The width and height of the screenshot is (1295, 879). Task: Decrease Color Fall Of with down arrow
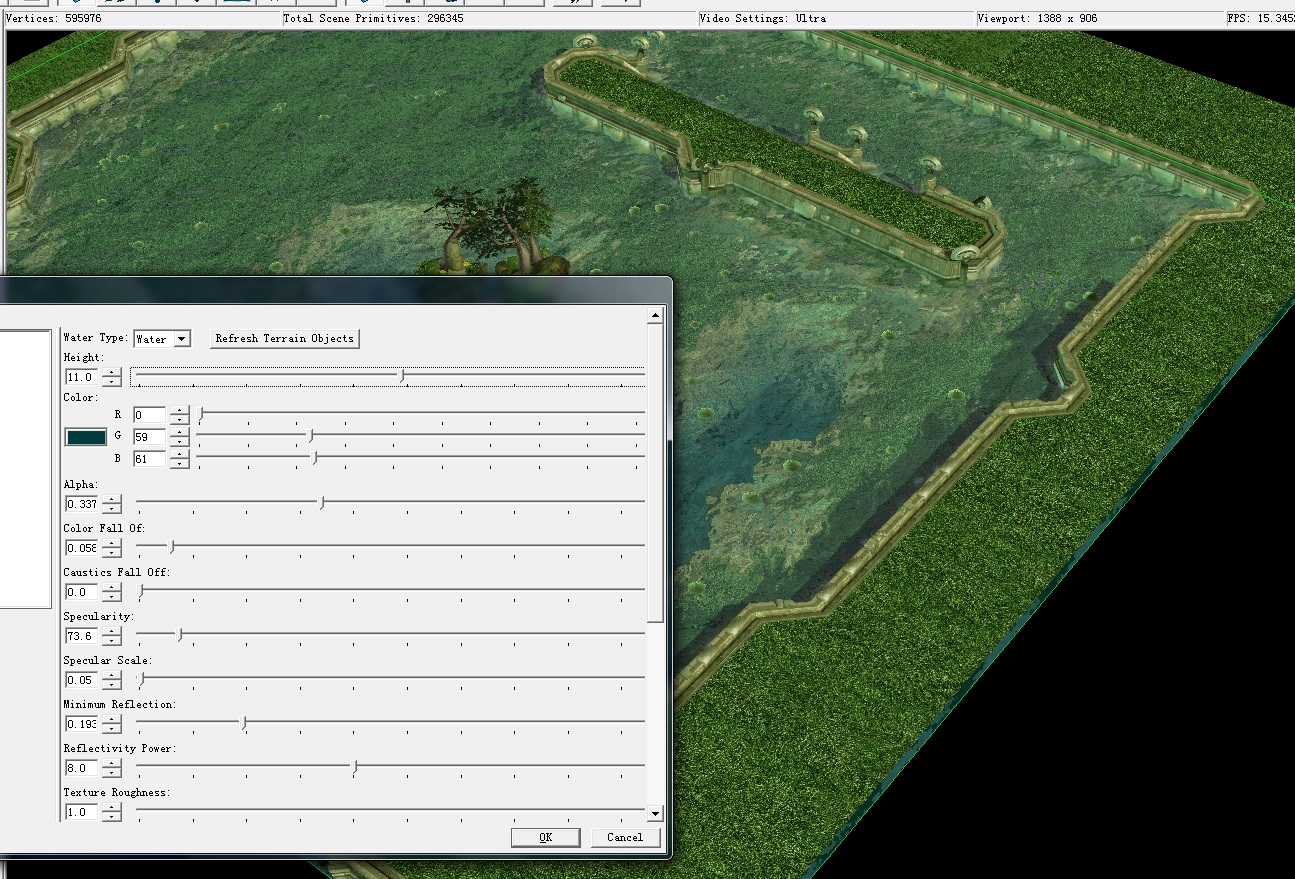(112, 553)
